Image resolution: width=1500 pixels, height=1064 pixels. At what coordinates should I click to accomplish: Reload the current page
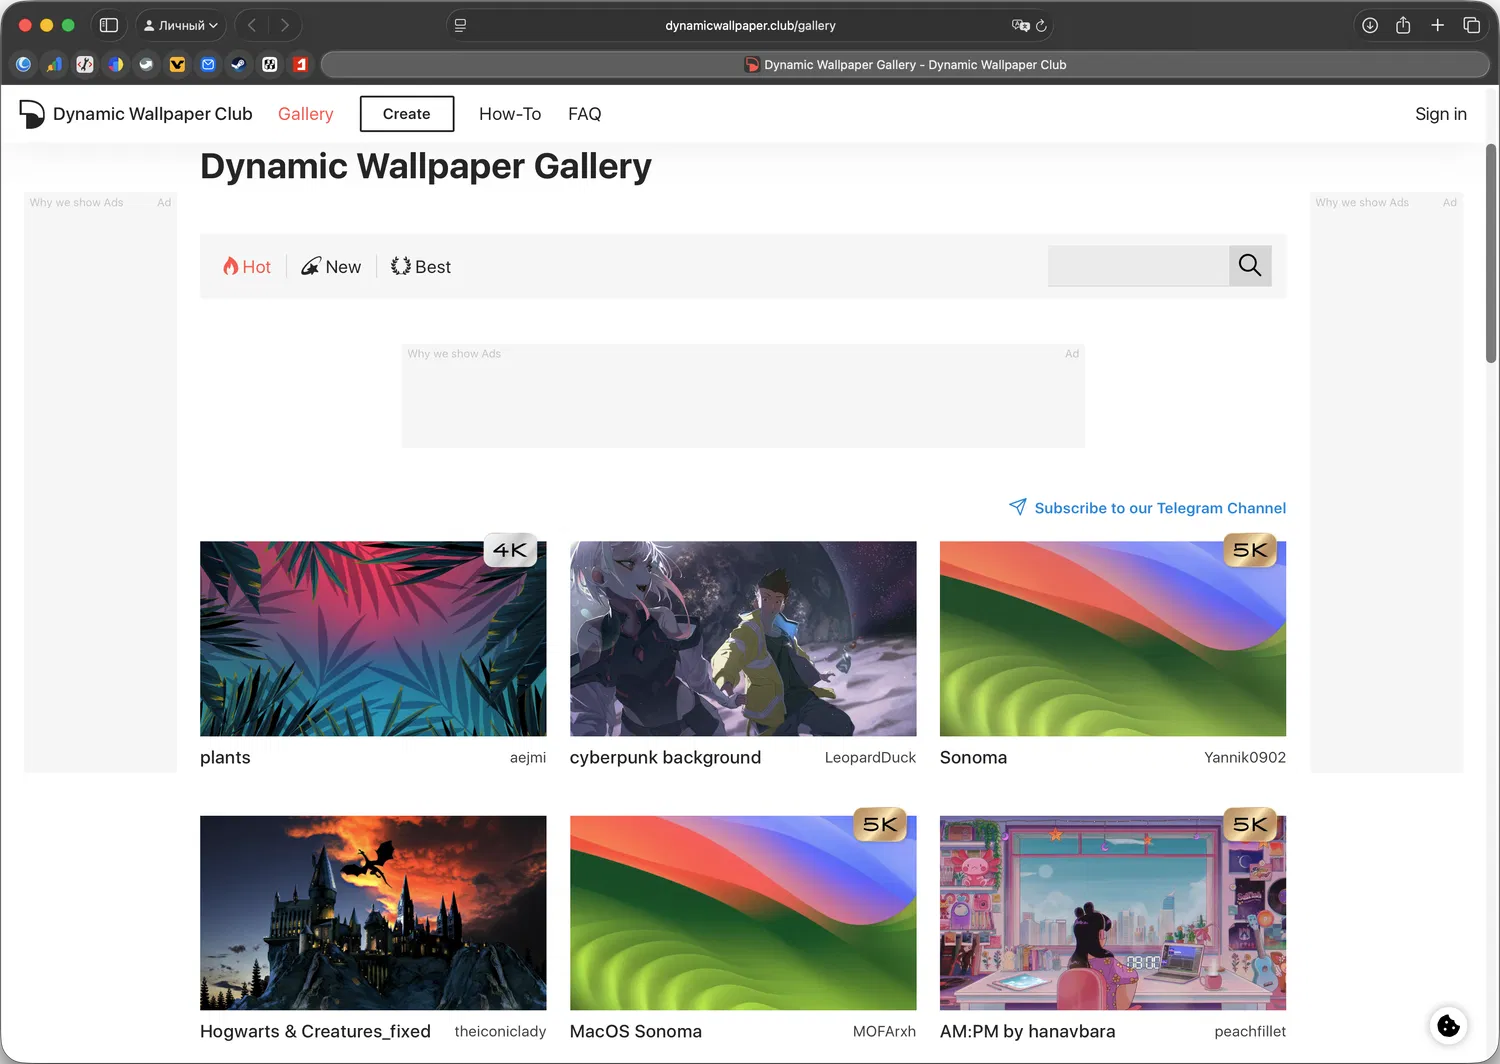(1041, 25)
